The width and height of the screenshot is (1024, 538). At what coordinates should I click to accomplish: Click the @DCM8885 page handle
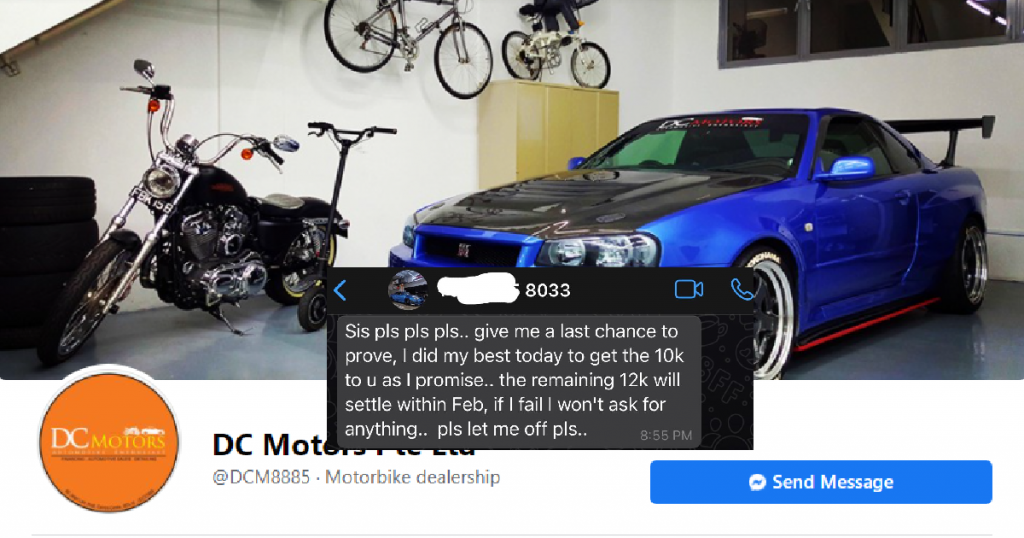pos(261,477)
